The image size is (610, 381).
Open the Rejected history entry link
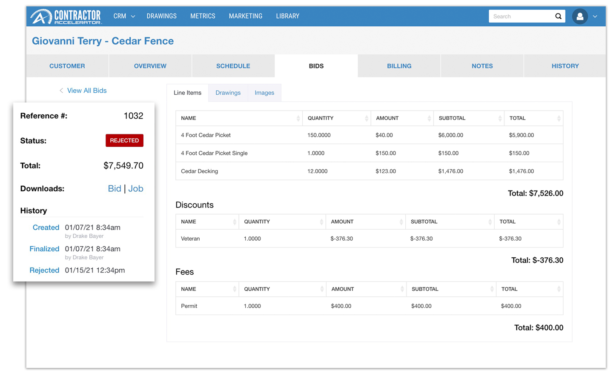[x=44, y=270]
